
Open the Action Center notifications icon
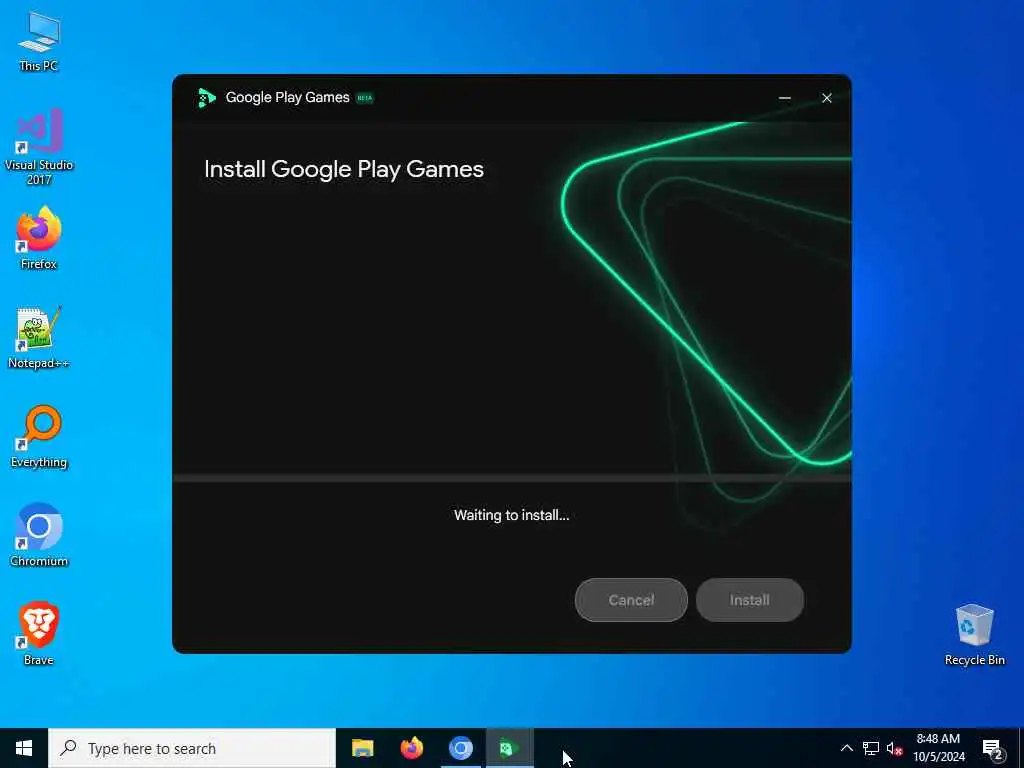pos(993,749)
